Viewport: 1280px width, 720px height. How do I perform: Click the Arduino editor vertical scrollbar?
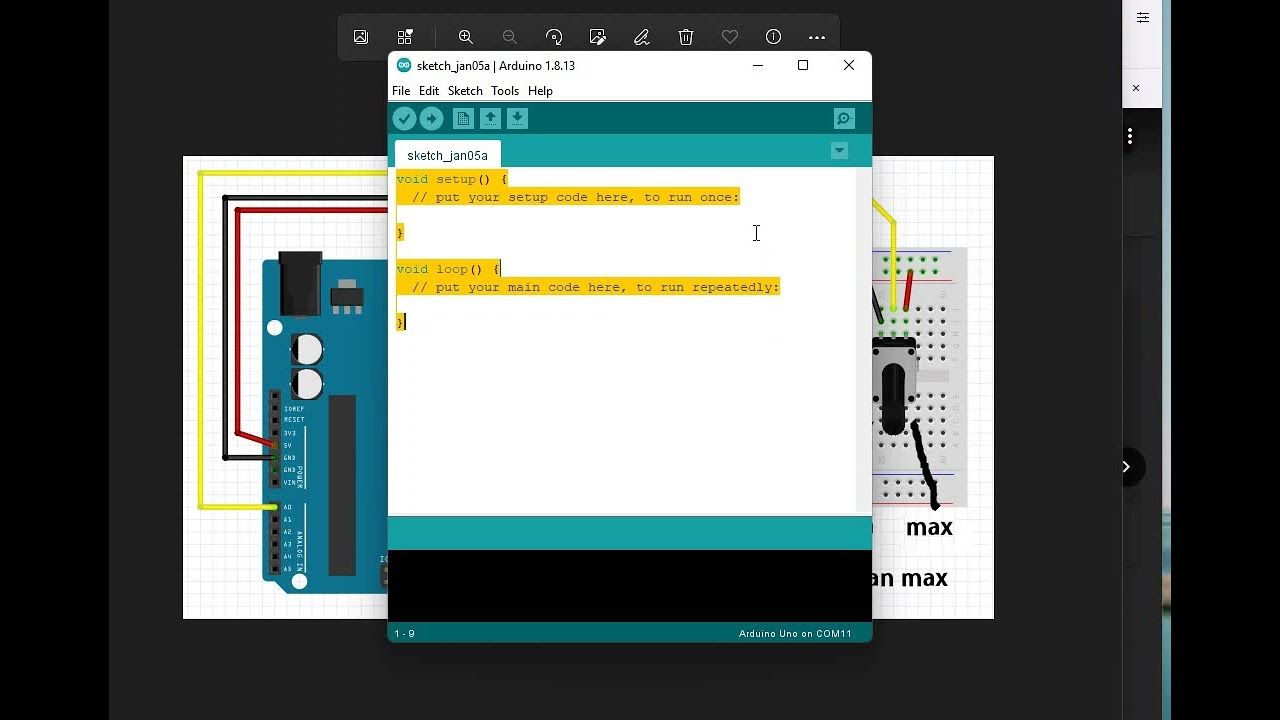[863, 340]
